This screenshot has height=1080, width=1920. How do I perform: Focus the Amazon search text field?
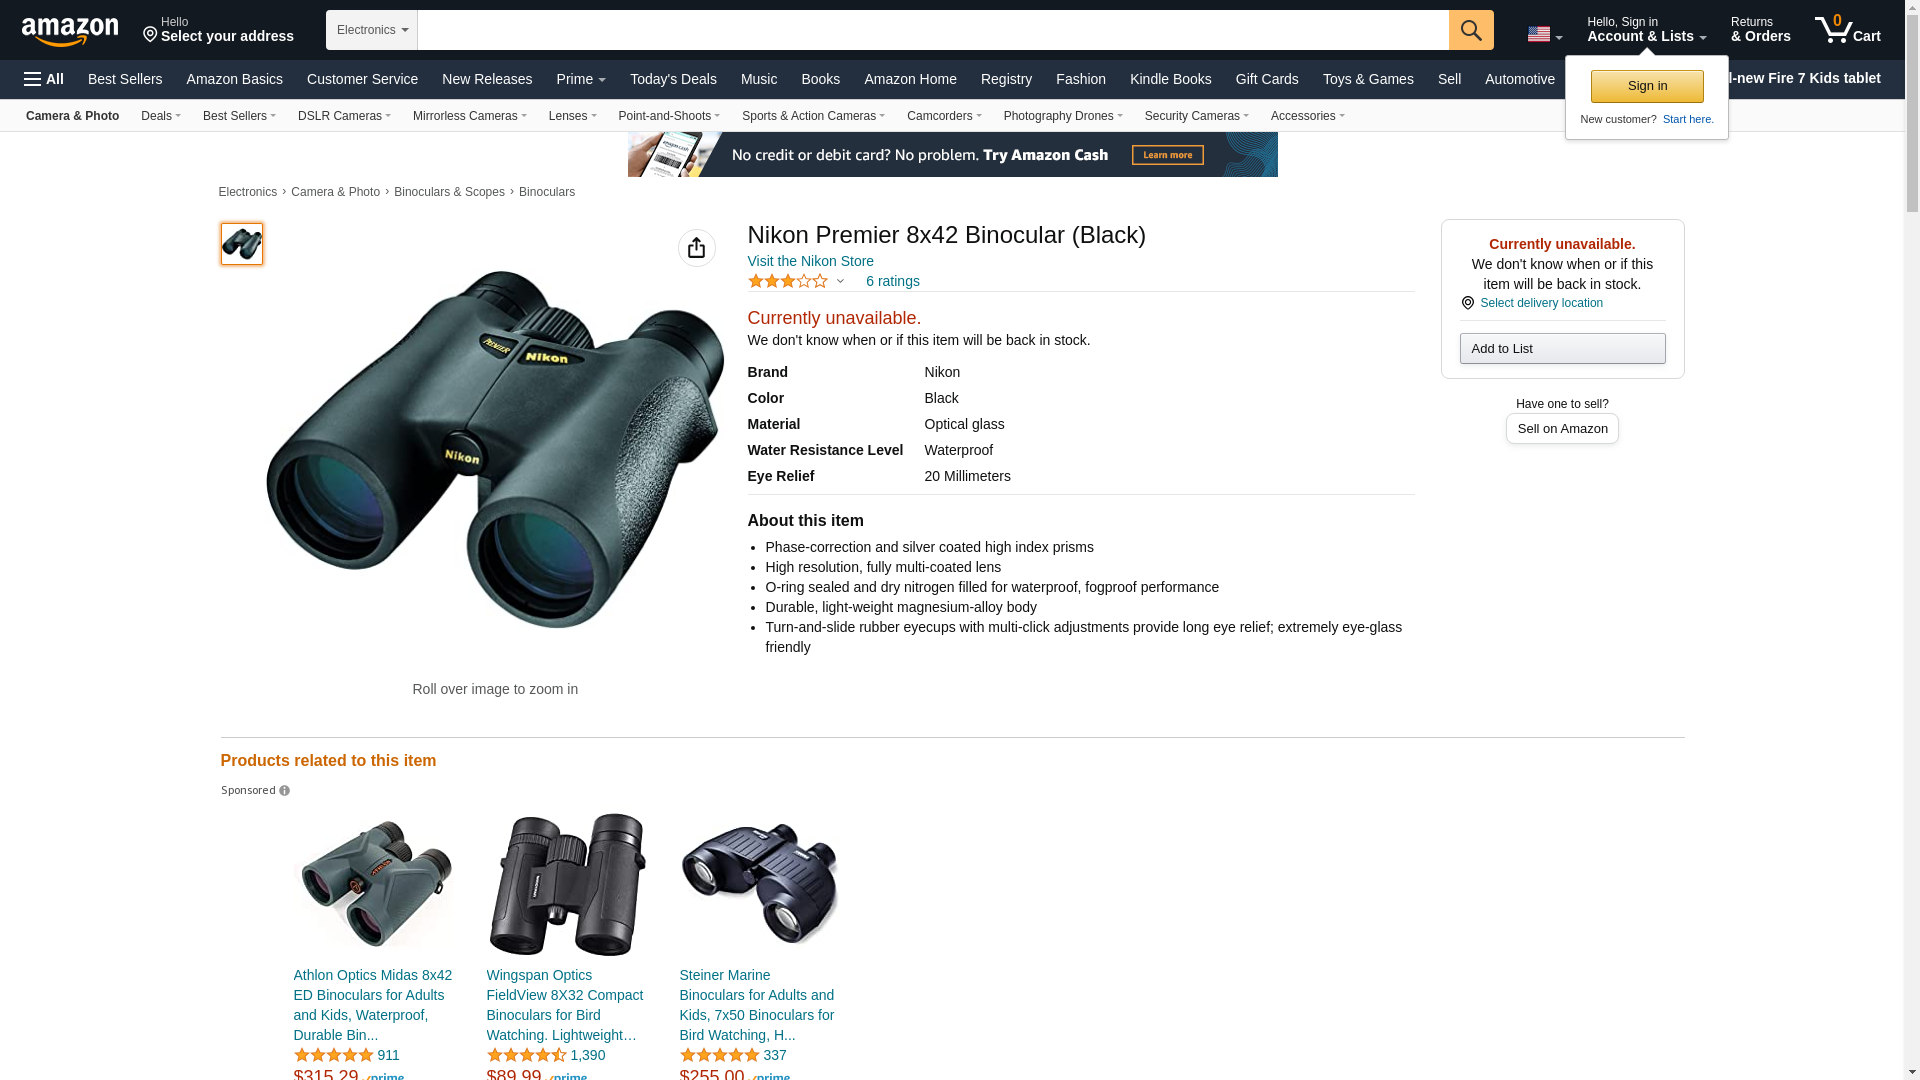point(933,30)
